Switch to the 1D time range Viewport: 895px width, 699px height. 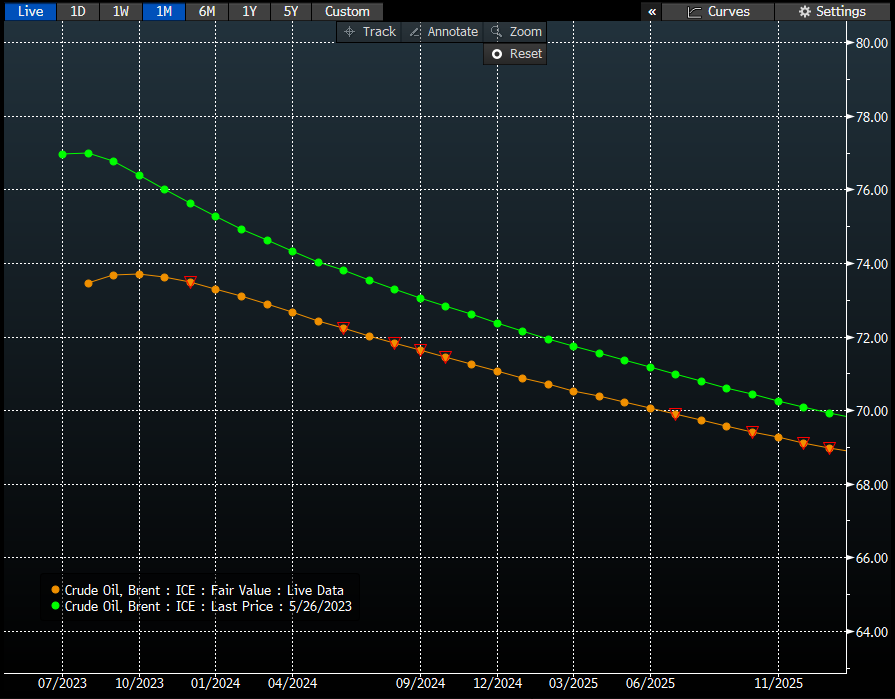77,11
